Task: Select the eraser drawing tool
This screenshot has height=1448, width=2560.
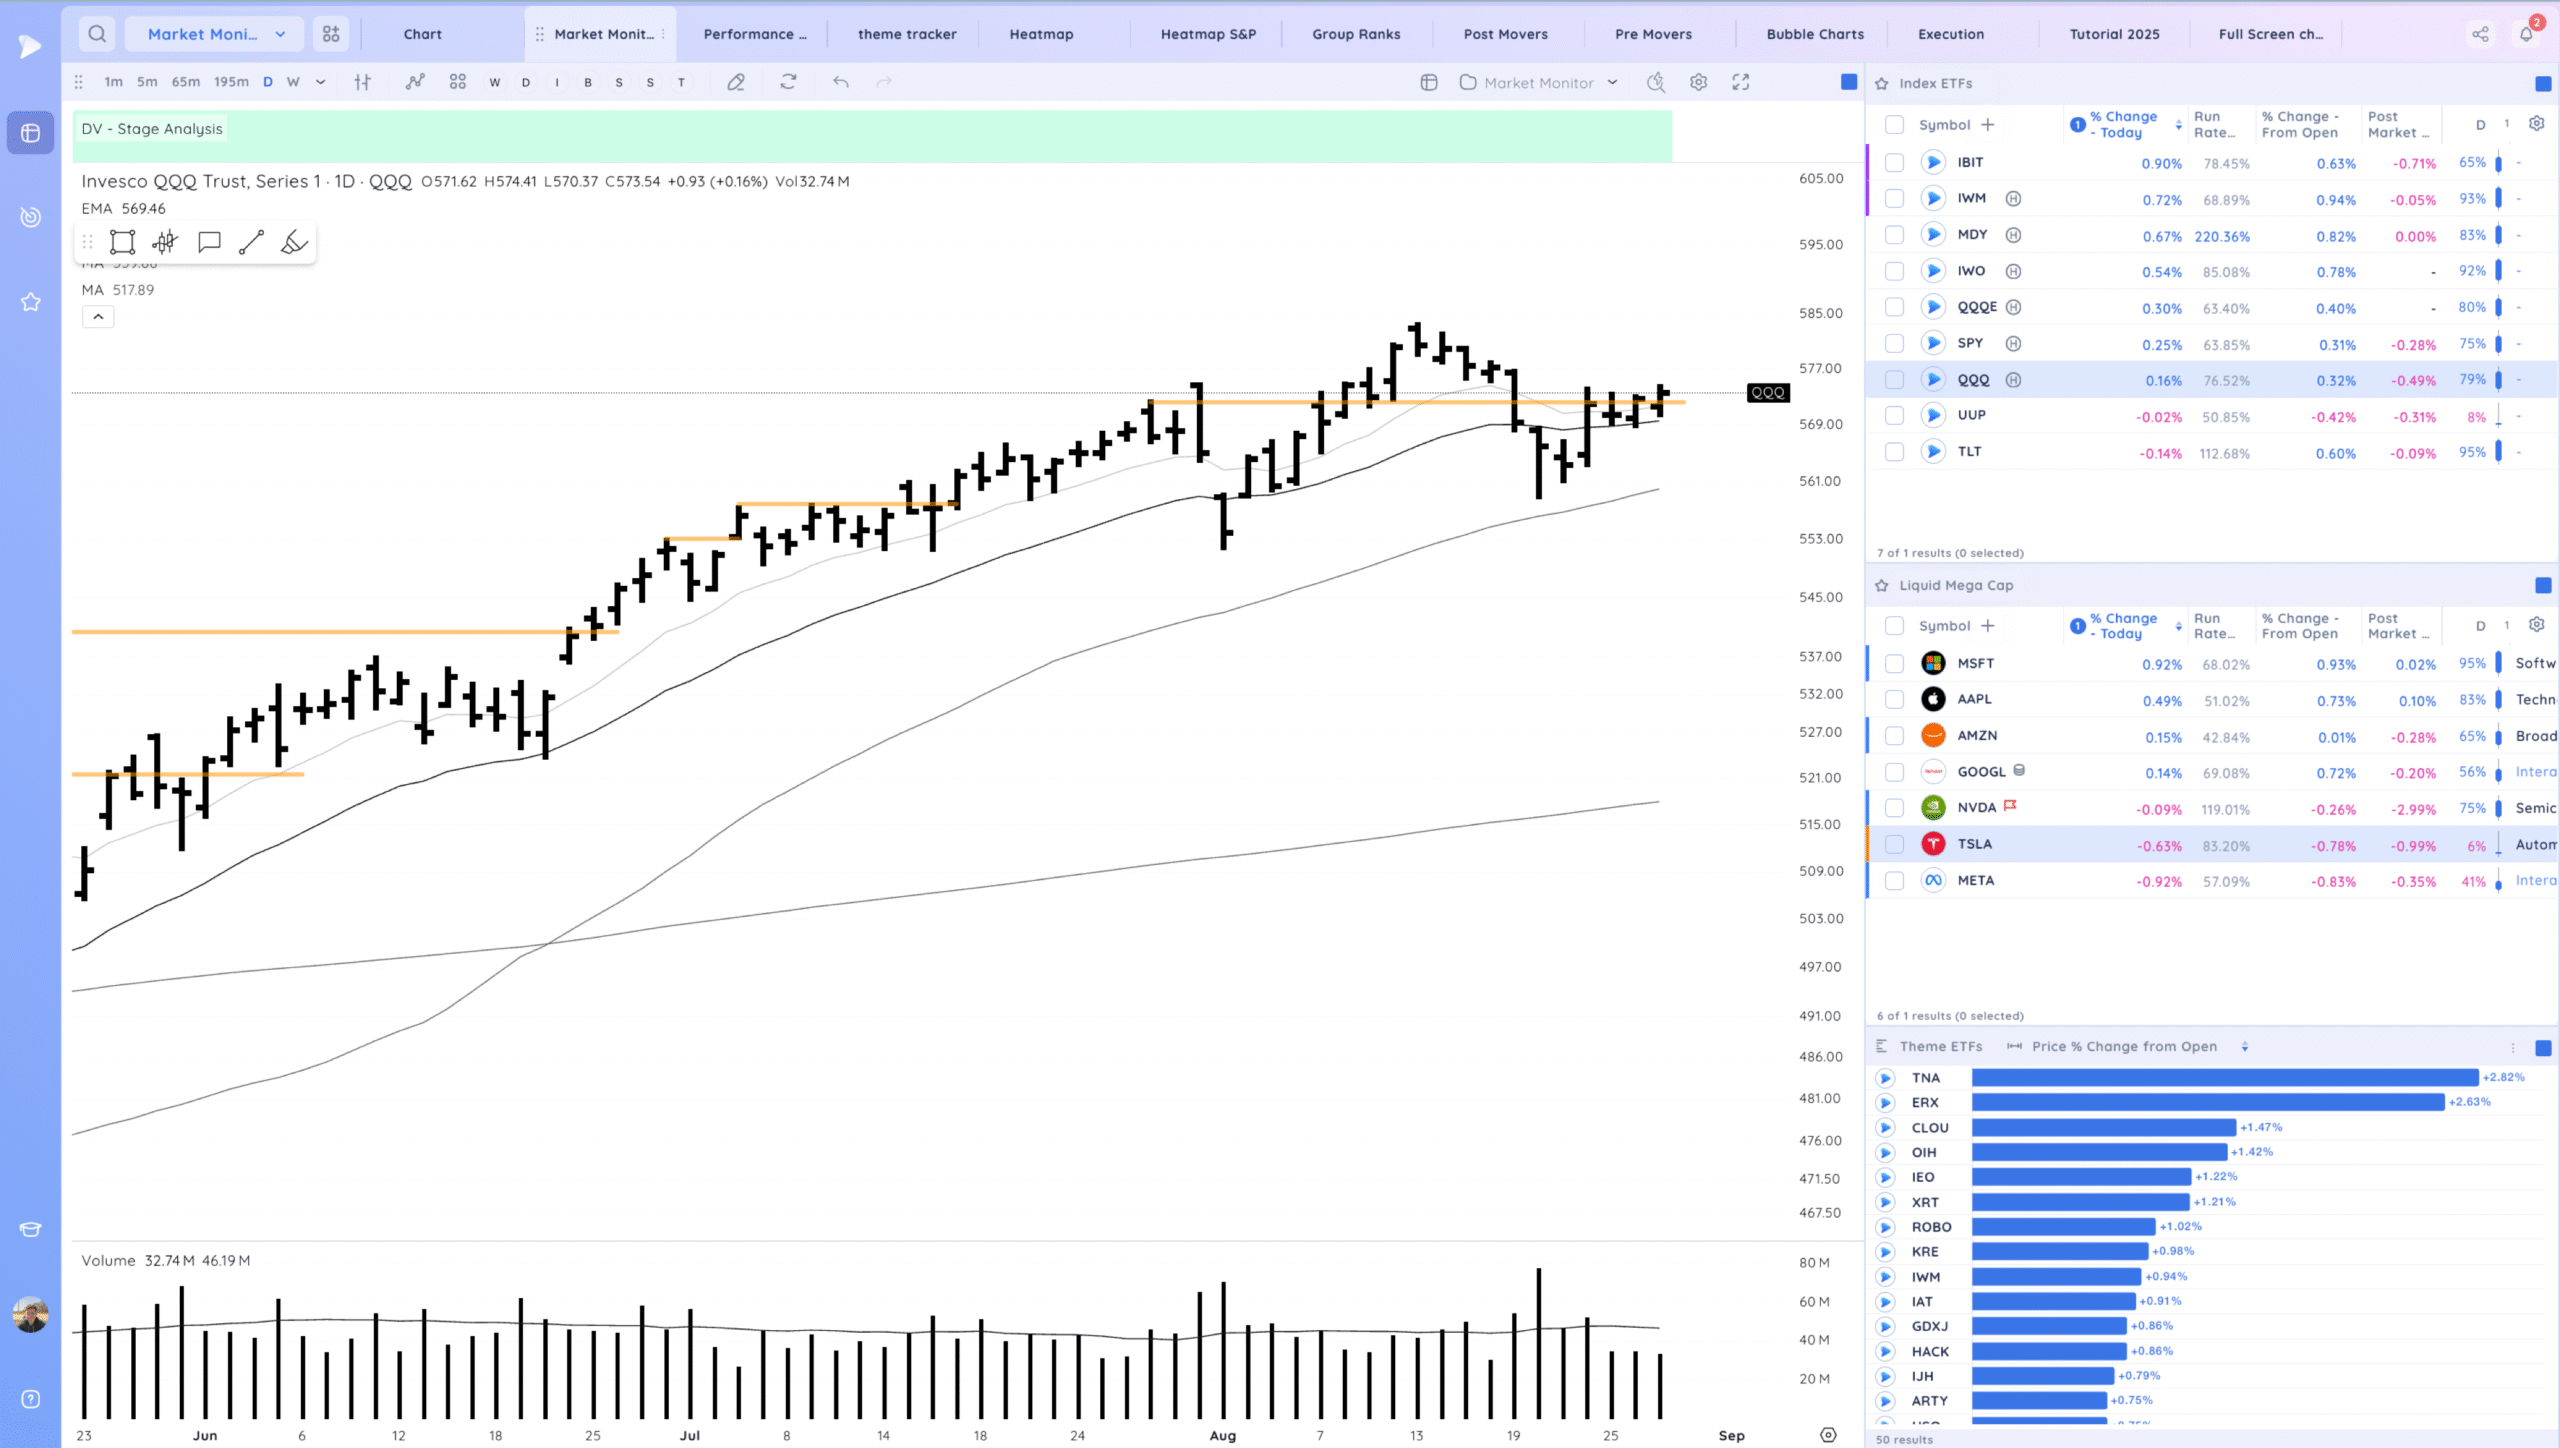Action: pyautogui.click(x=736, y=82)
